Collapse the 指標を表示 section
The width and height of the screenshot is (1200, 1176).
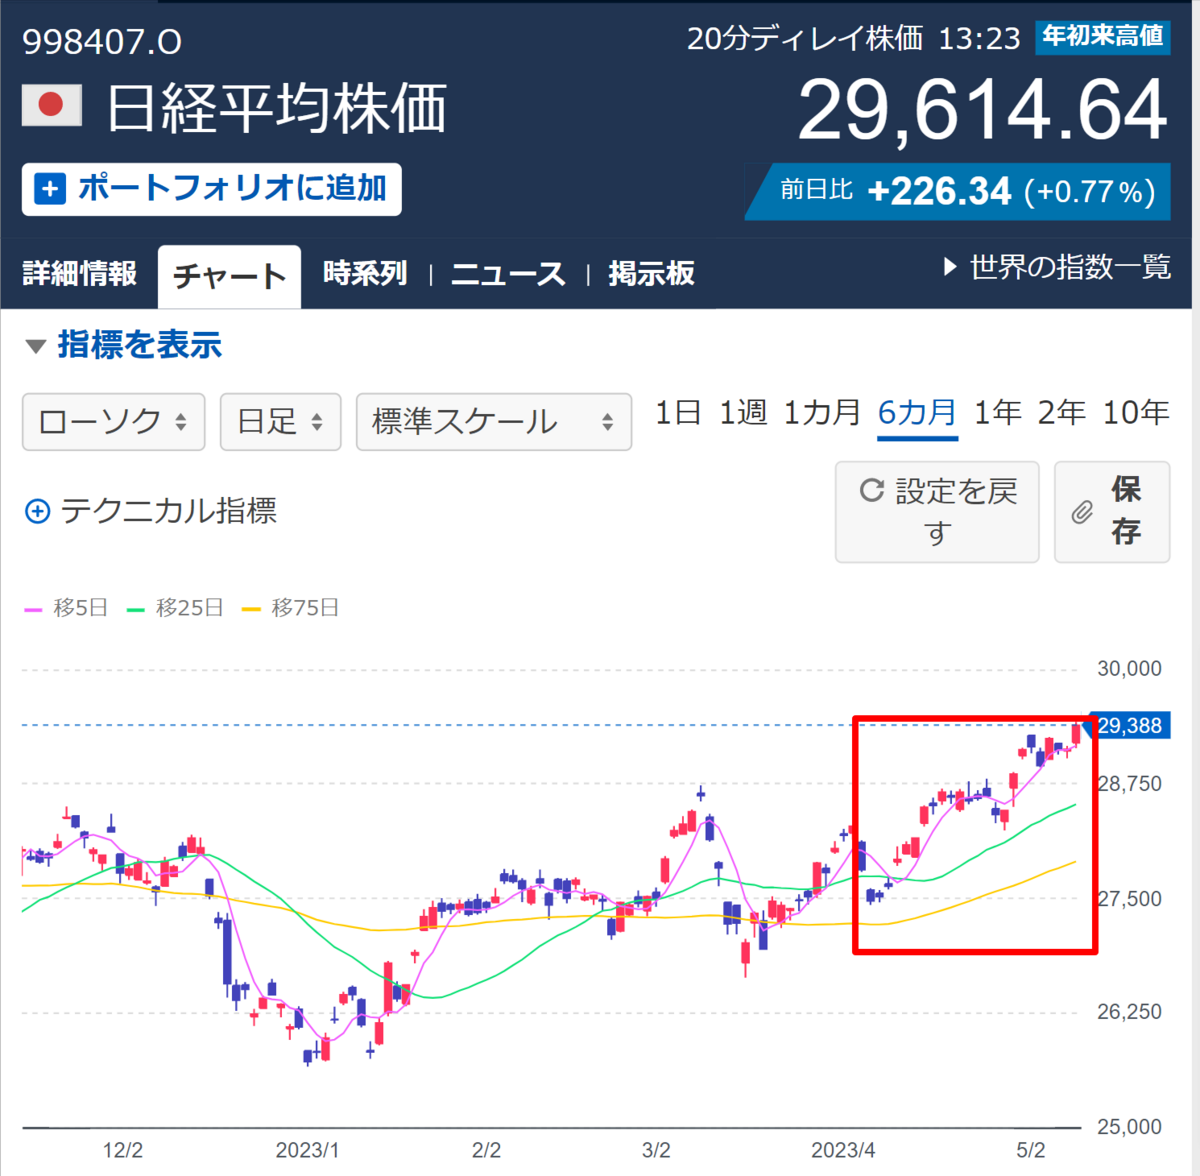tap(123, 345)
